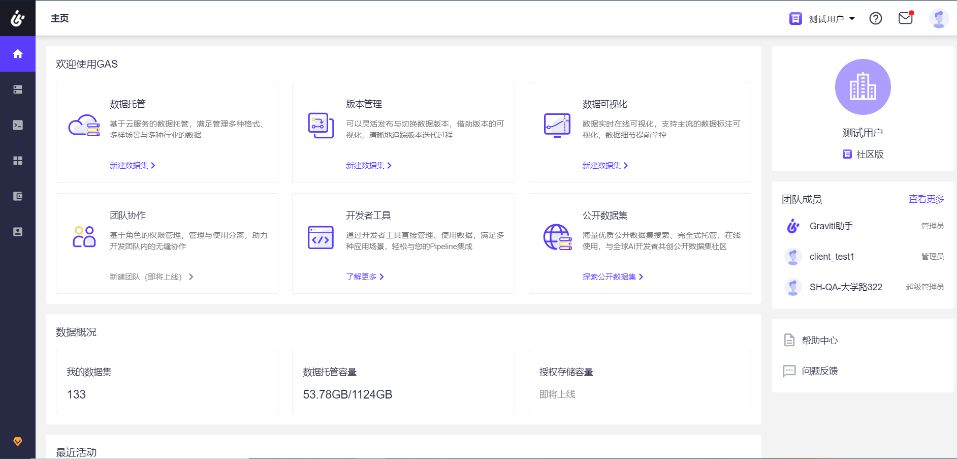The width and height of the screenshot is (957, 459).
Task: Click the 新建数据集 link under 数据托管
Action: click(132, 165)
